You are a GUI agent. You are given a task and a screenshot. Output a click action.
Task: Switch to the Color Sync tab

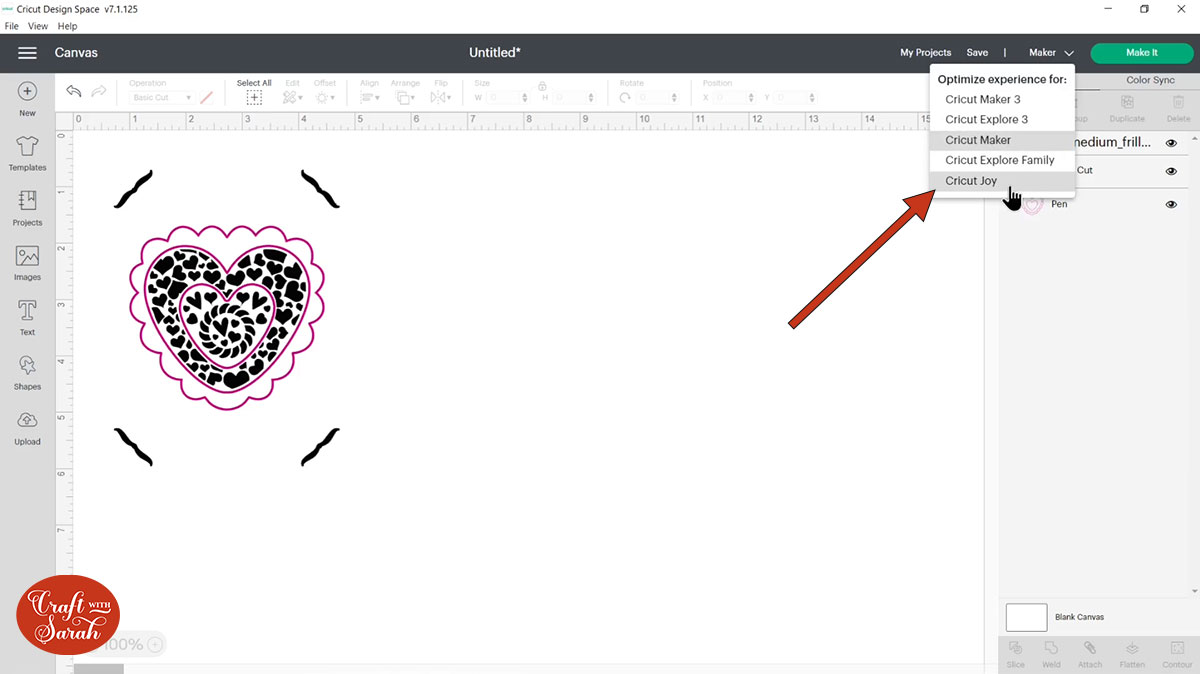click(x=1150, y=80)
